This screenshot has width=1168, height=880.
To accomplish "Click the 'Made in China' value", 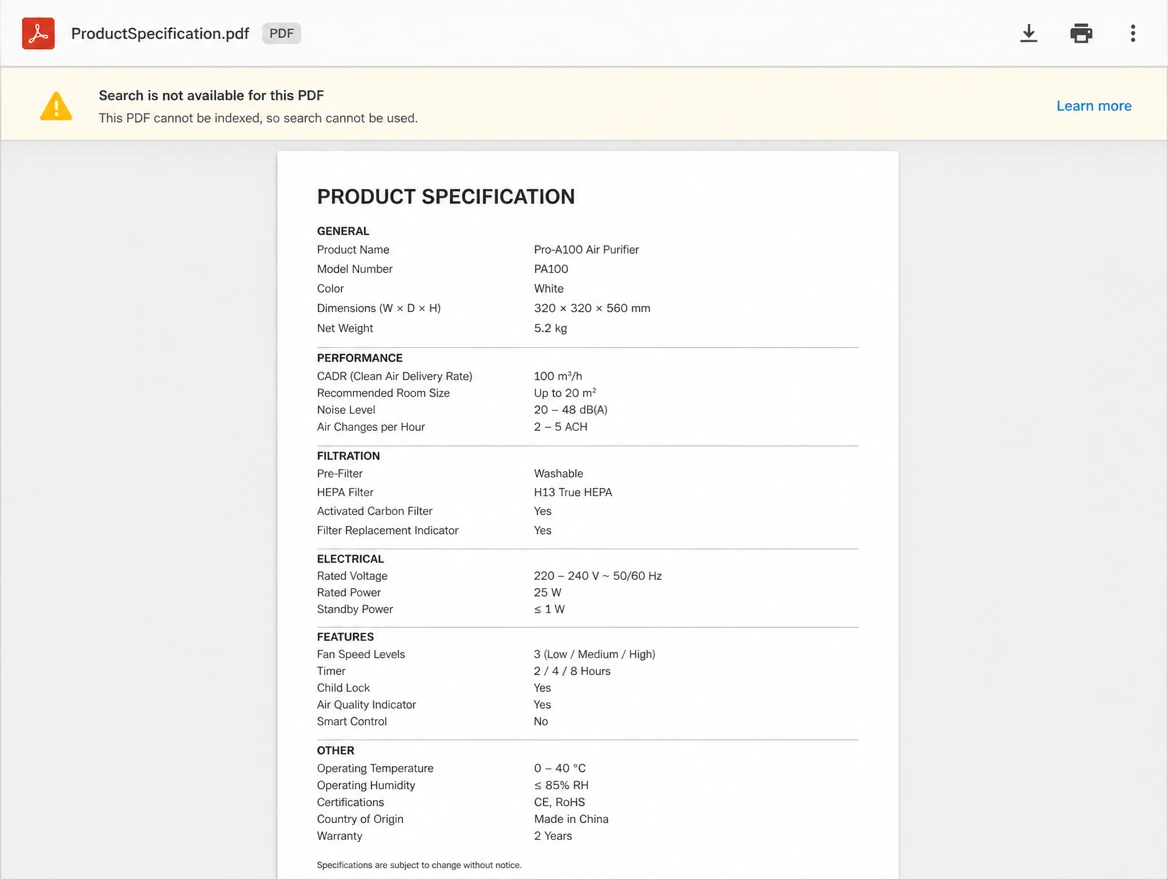I will point(571,819).
